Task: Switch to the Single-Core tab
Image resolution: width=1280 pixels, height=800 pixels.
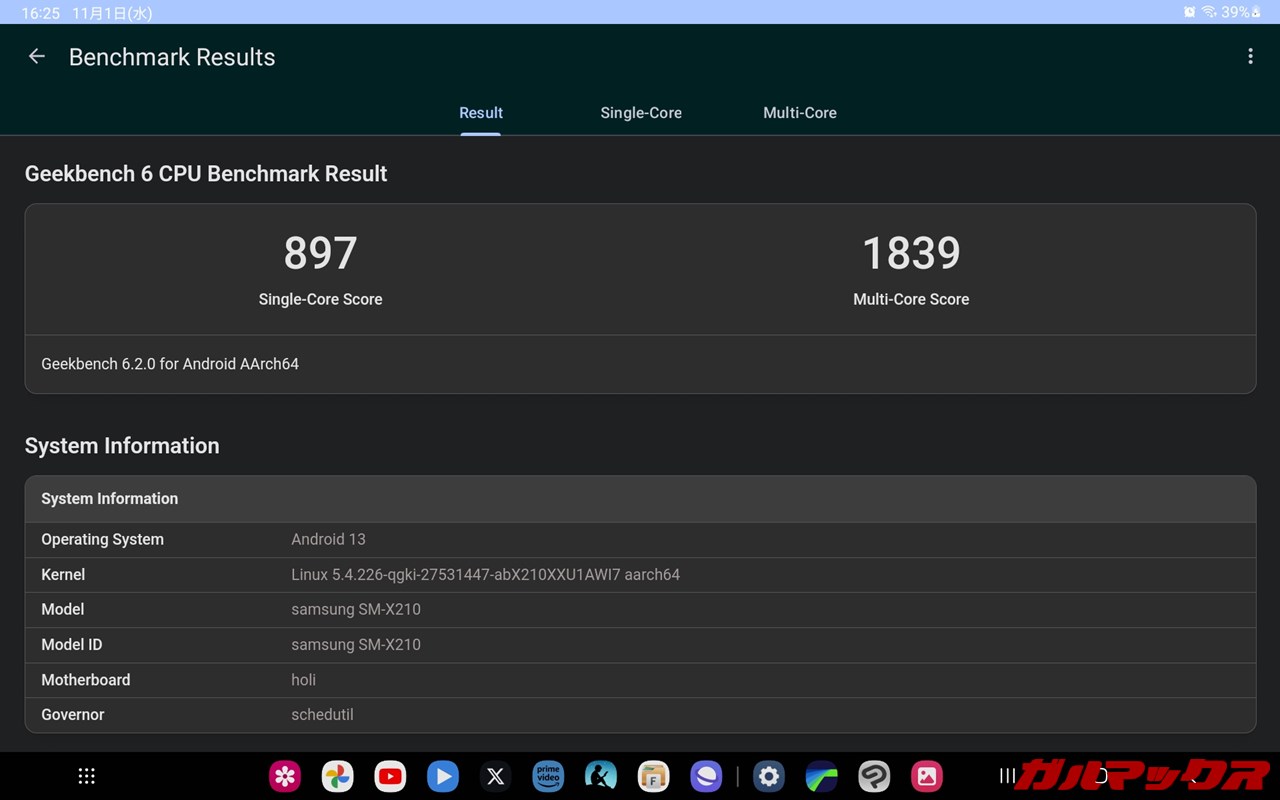Action: 641,113
